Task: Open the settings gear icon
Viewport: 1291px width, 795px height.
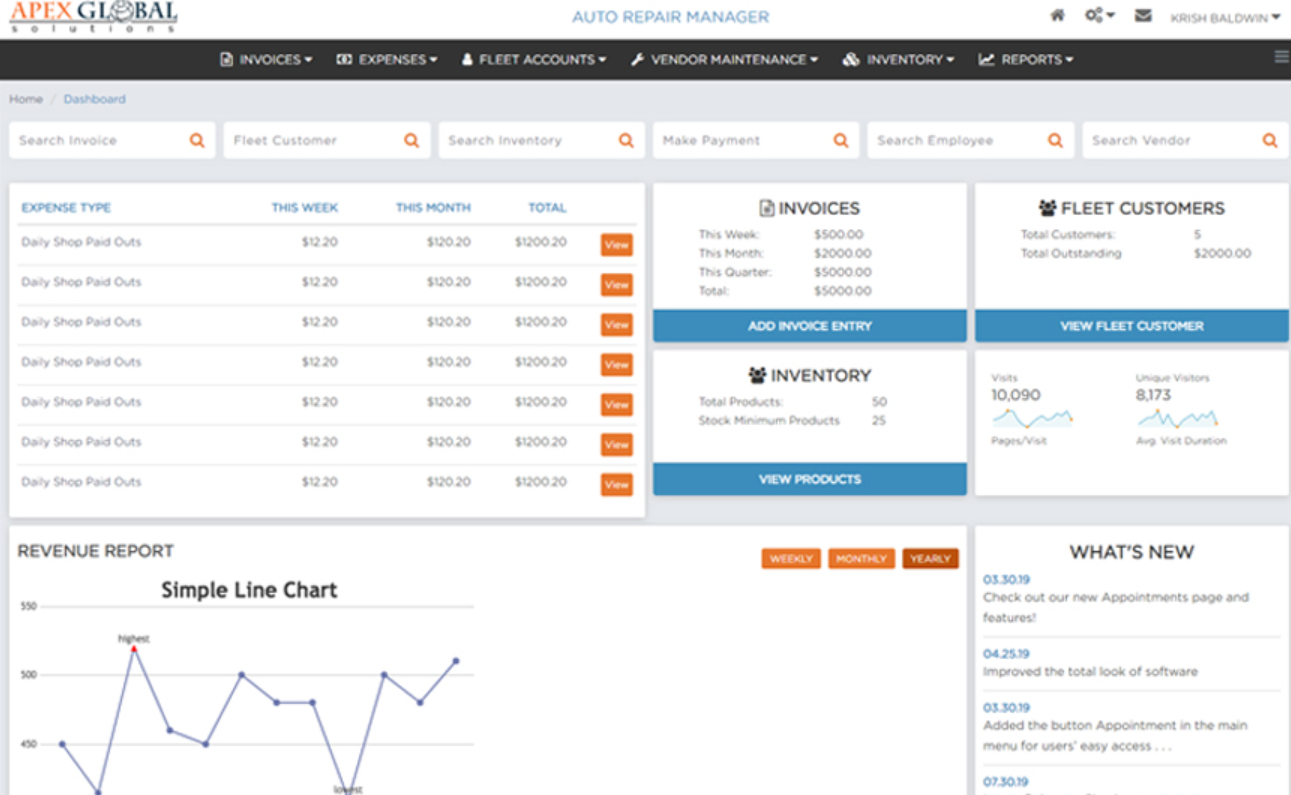Action: point(1096,16)
